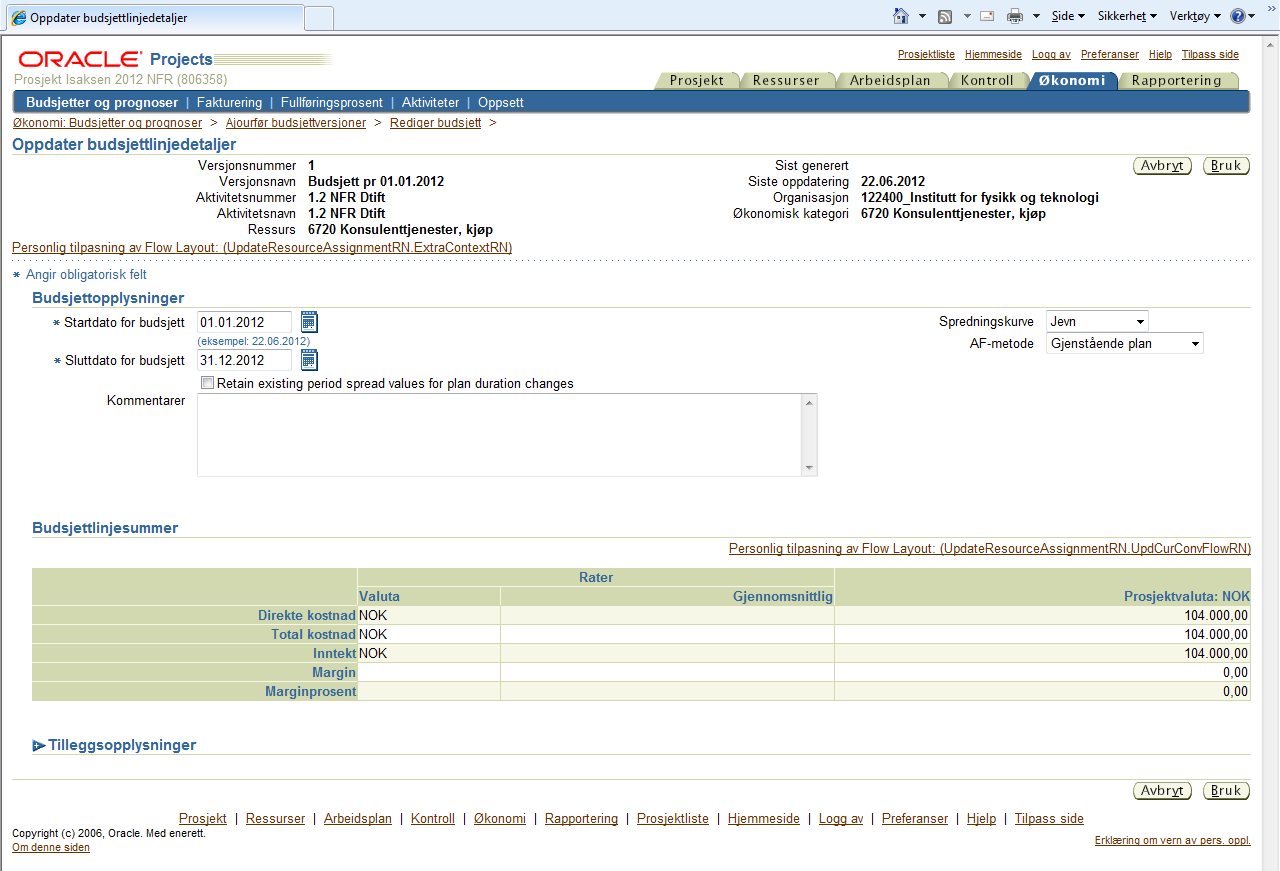The height and width of the screenshot is (871, 1280).
Task: Open the Home icon dropdown arrow
Action: 922,16
